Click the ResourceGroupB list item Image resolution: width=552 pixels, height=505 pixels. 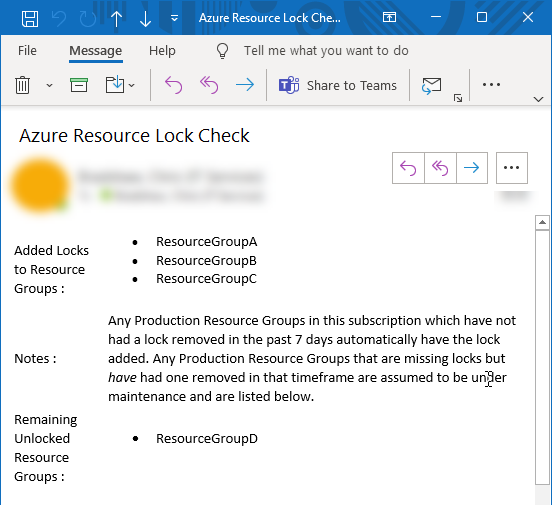pos(206,261)
